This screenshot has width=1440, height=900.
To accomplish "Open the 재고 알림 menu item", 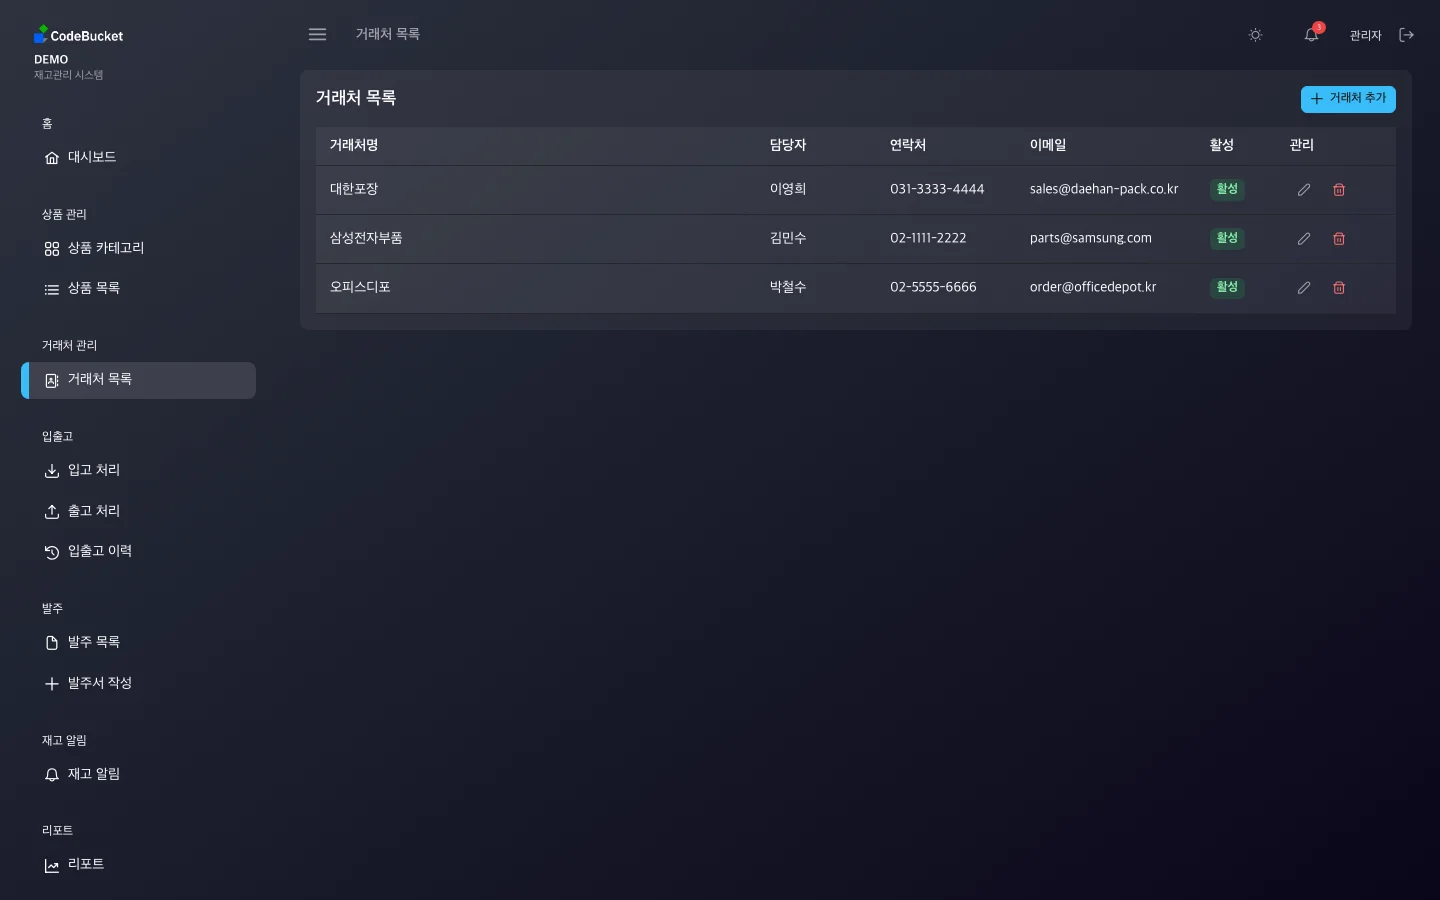I will click(94, 773).
